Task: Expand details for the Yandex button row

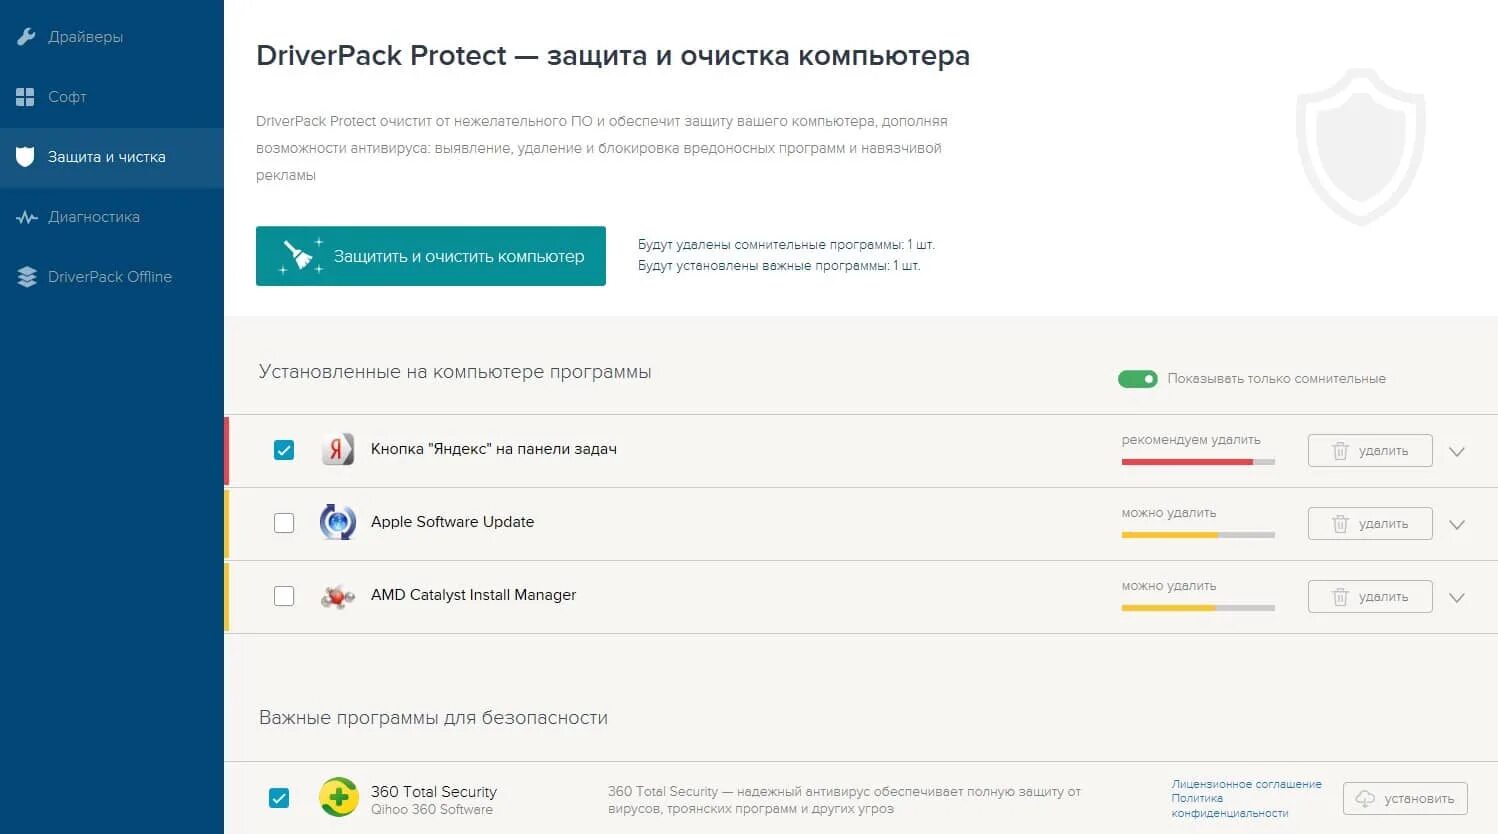Action: click(x=1457, y=452)
